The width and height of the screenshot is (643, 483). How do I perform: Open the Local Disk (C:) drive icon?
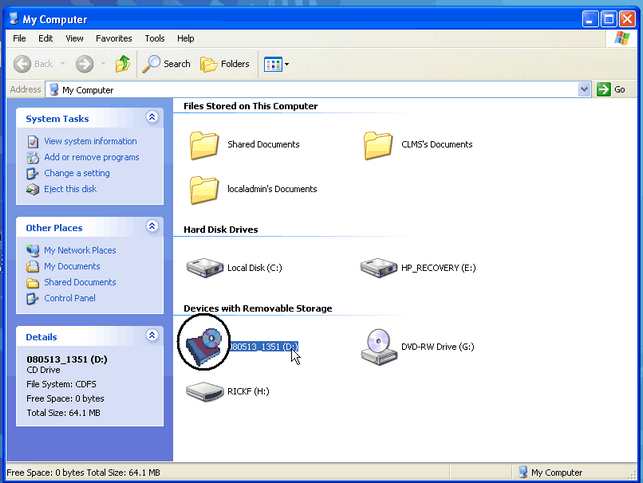coord(204,267)
